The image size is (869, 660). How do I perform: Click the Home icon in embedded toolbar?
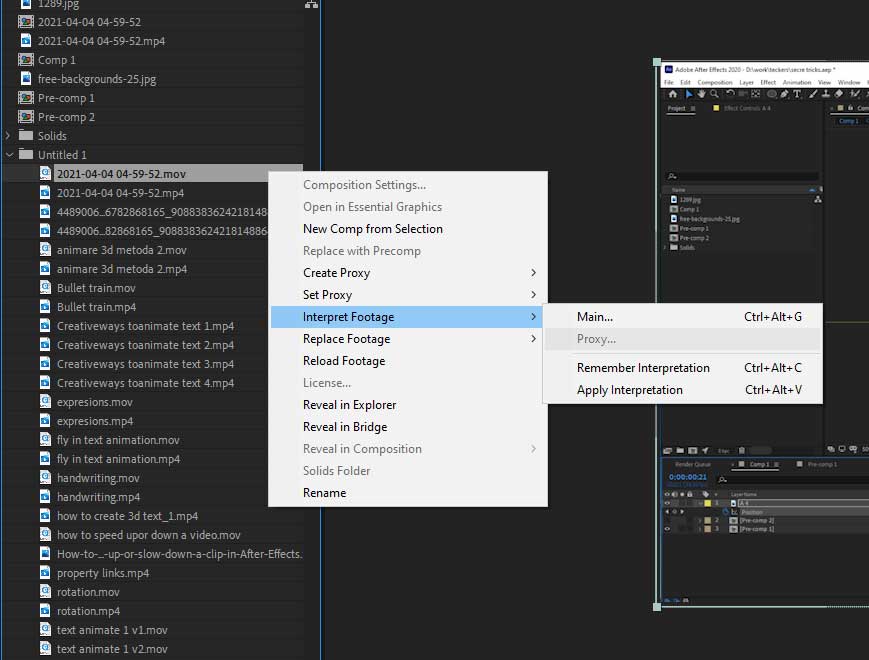pyautogui.click(x=673, y=94)
